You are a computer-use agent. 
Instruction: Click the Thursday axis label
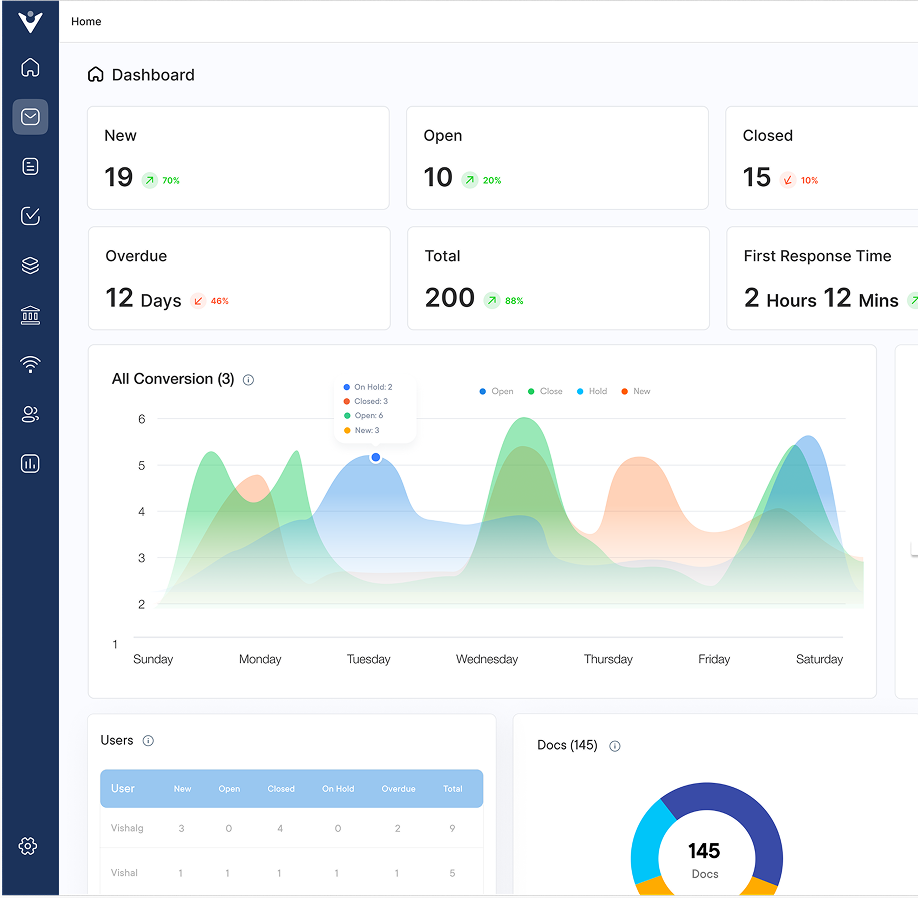pos(608,659)
